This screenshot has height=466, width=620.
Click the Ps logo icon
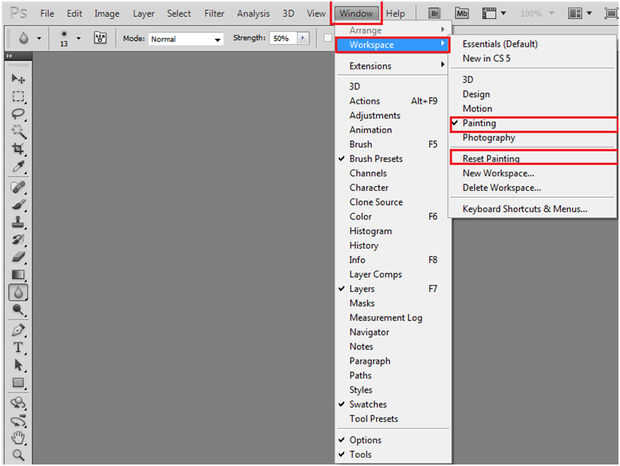coord(18,13)
